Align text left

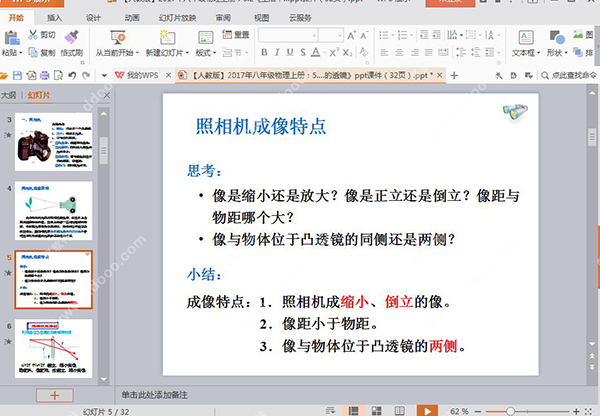pos(385,52)
